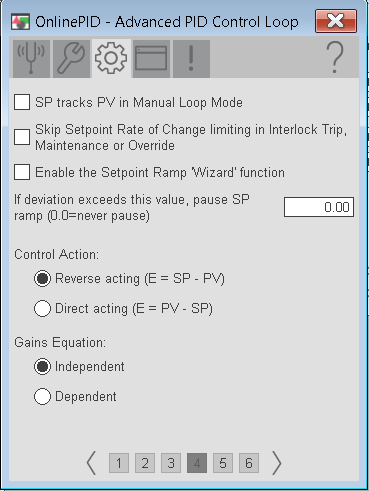Open the exclamation mark alarms tab
369x491 pixels.
191,59
